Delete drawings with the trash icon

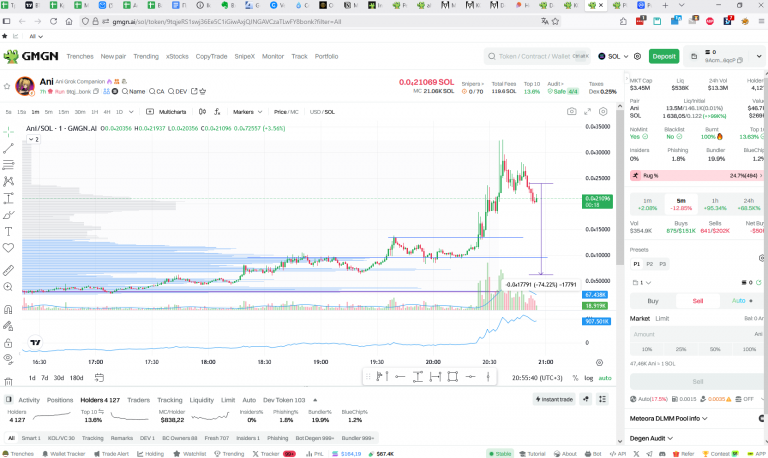pyautogui.click(x=8, y=381)
